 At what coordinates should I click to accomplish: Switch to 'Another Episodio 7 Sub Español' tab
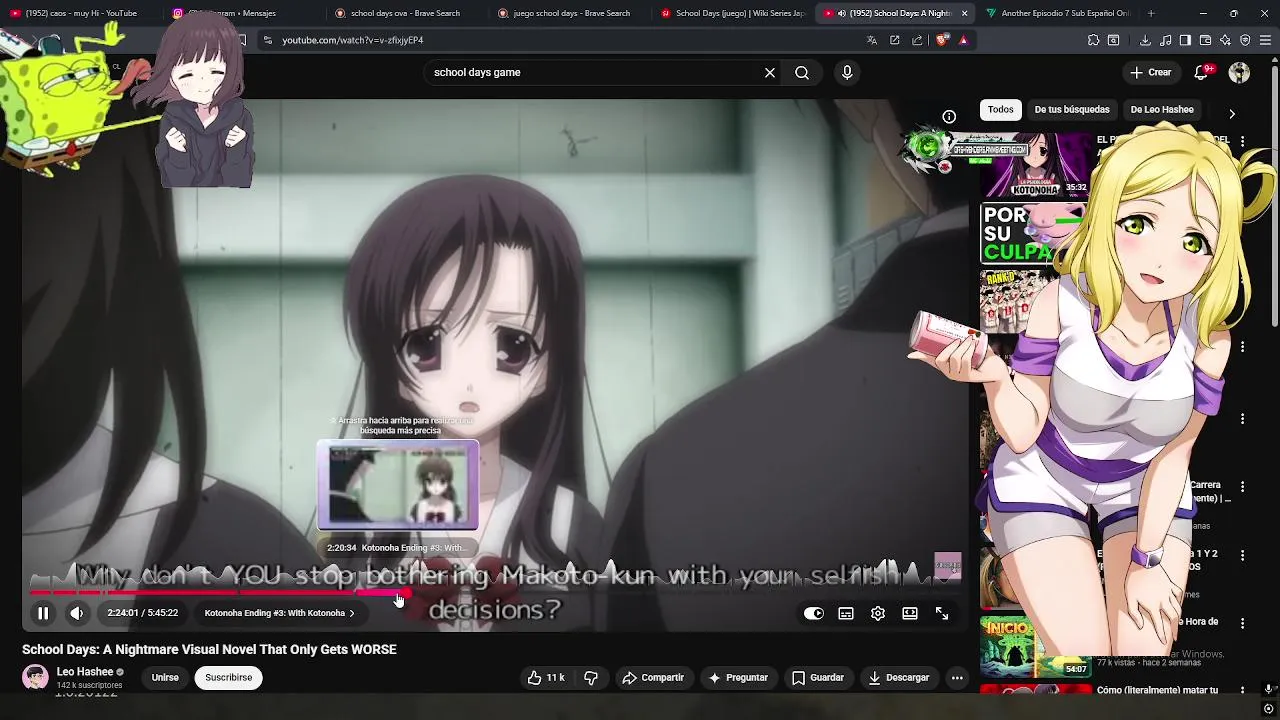[x=1058, y=13]
